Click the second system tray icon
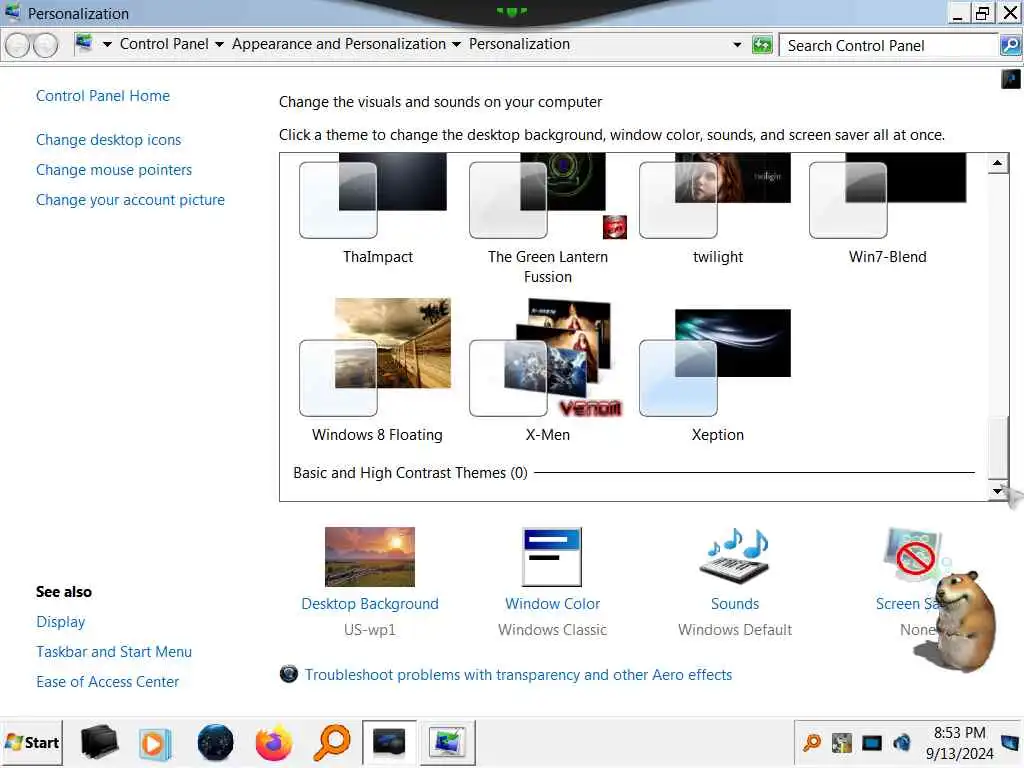Viewport: 1024px width, 768px height. point(842,743)
